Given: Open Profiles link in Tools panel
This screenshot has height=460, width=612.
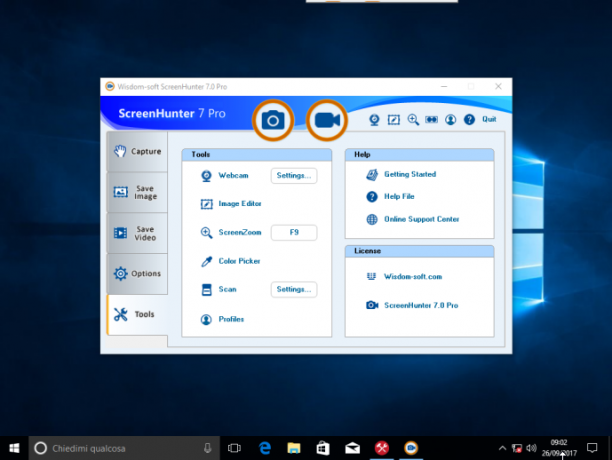Looking at the screenshot, I should coord(231,319).
